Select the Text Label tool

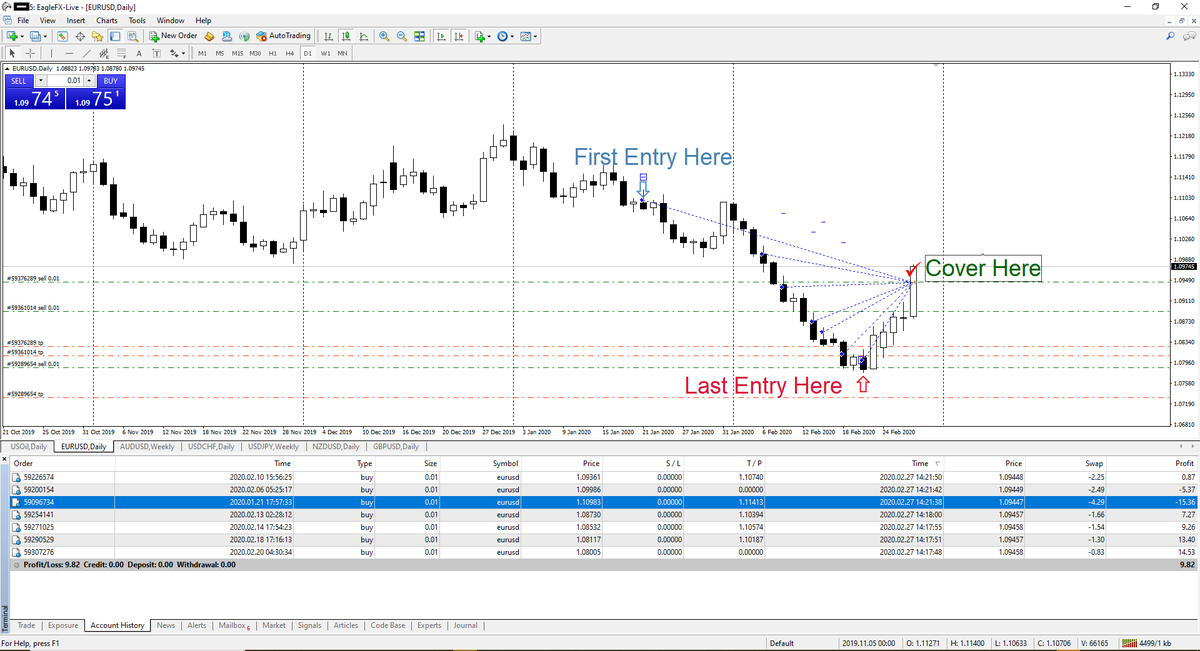pyautogui.click(x=156, y=53)
